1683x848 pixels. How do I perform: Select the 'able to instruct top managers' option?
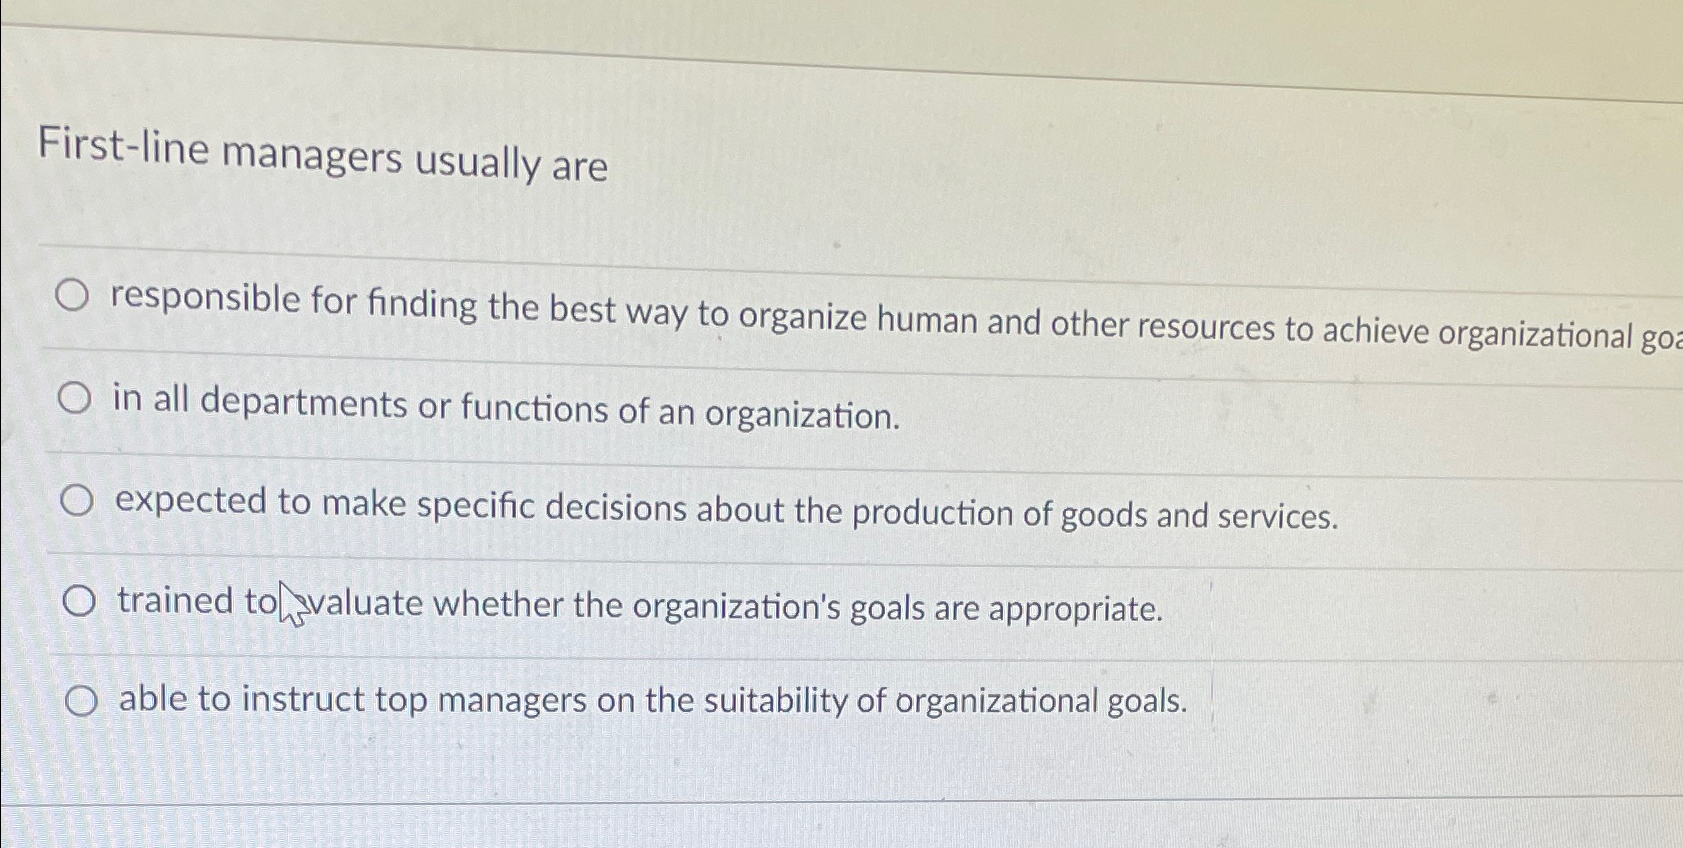click(82, 700)
